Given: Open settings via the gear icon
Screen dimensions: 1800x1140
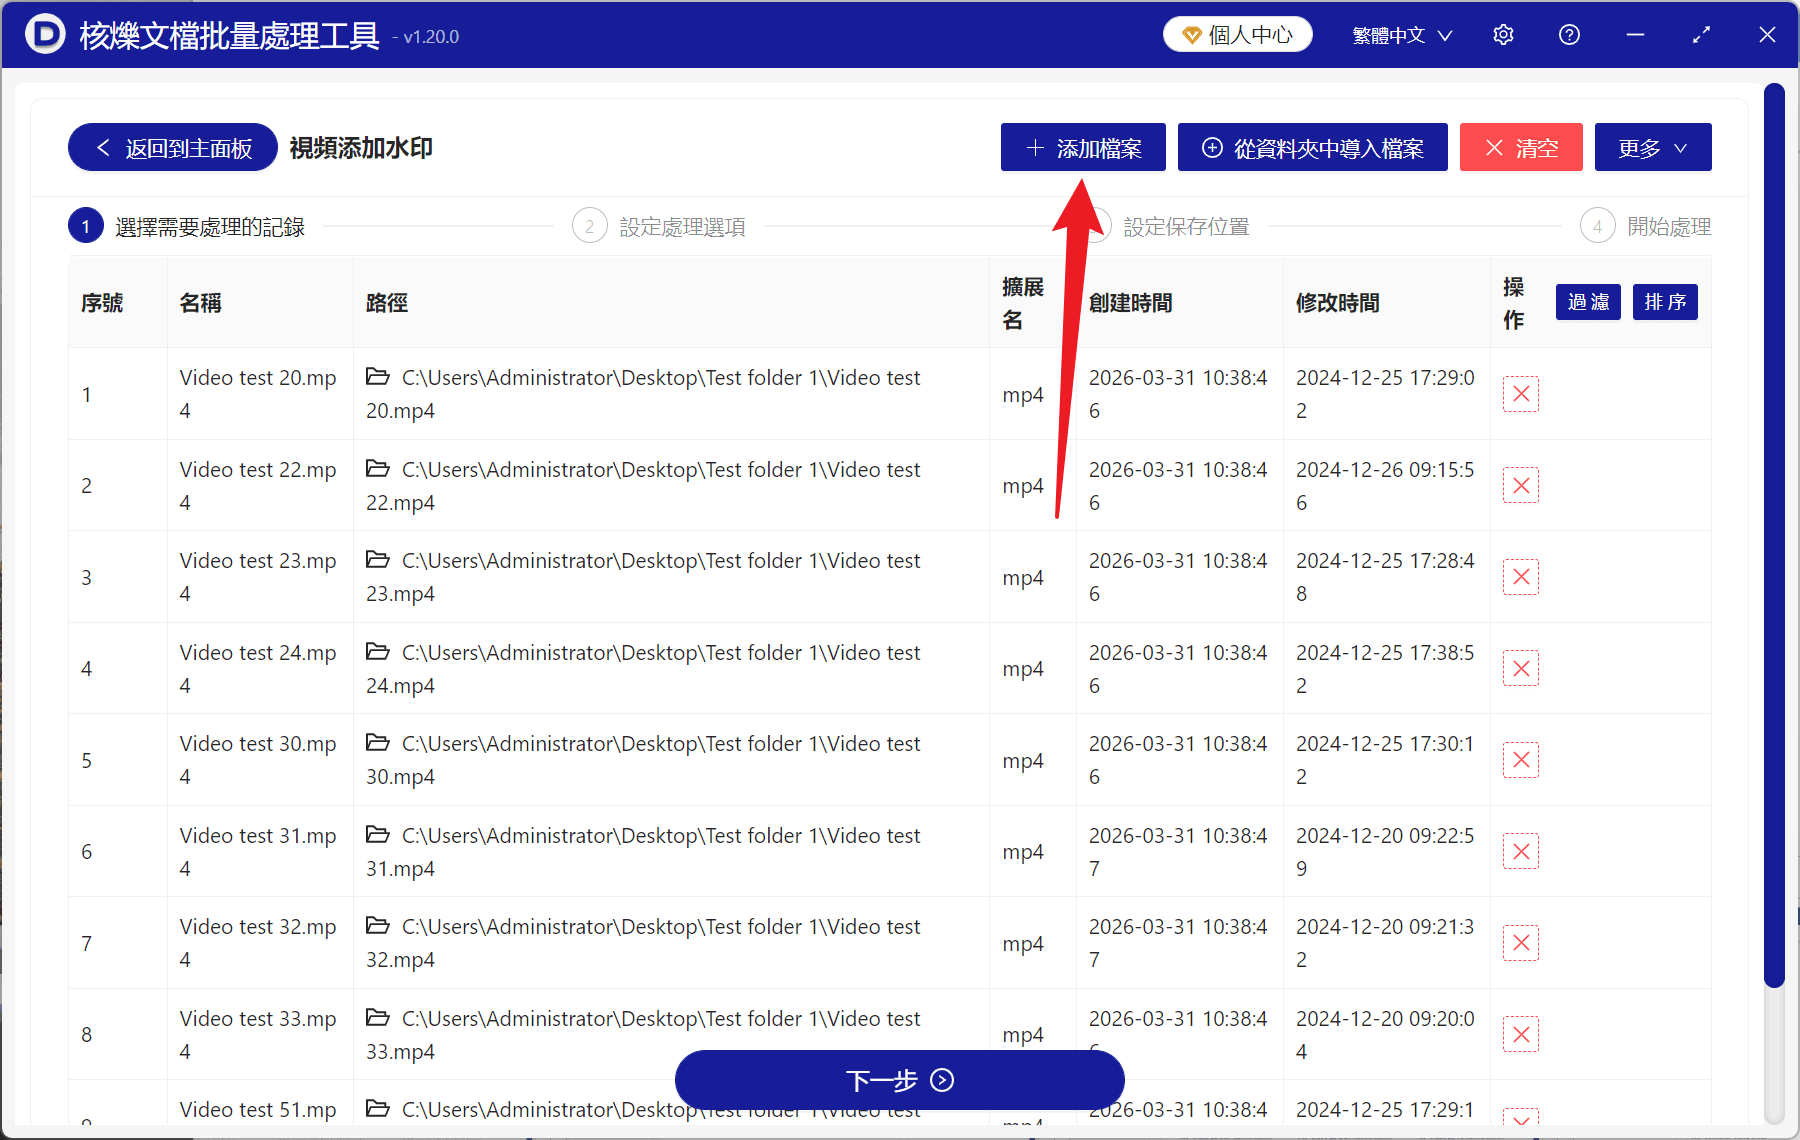Looking at the screenshot, I should (1503, 34).
